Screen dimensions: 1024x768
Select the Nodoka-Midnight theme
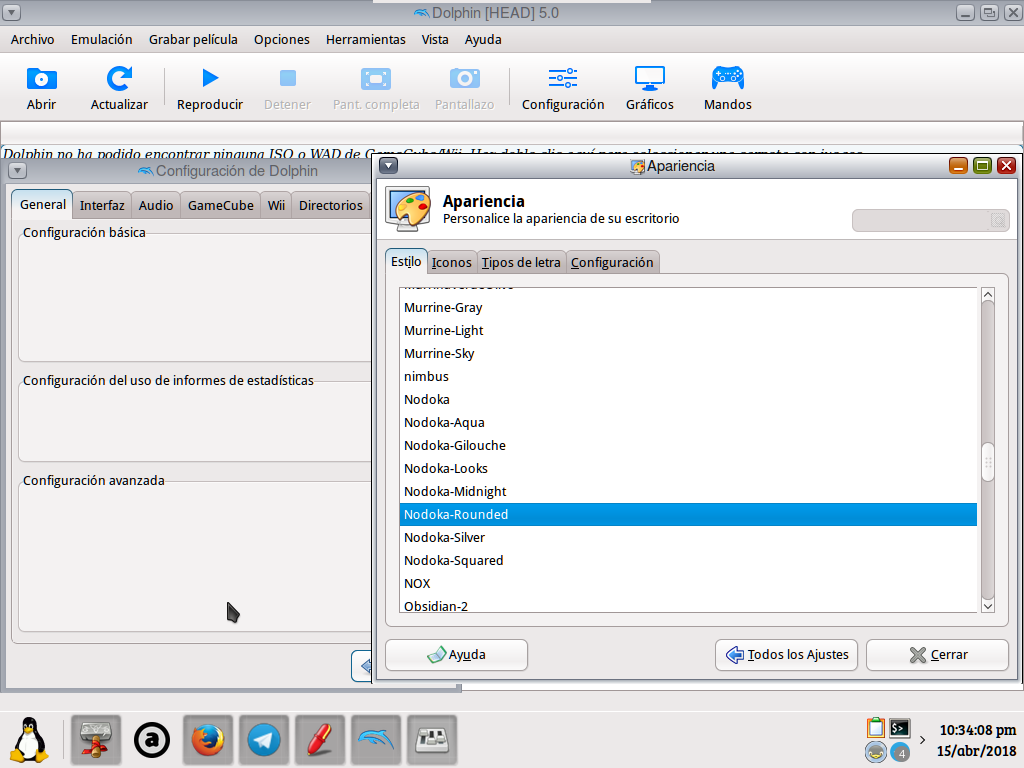tap(688, 491)
